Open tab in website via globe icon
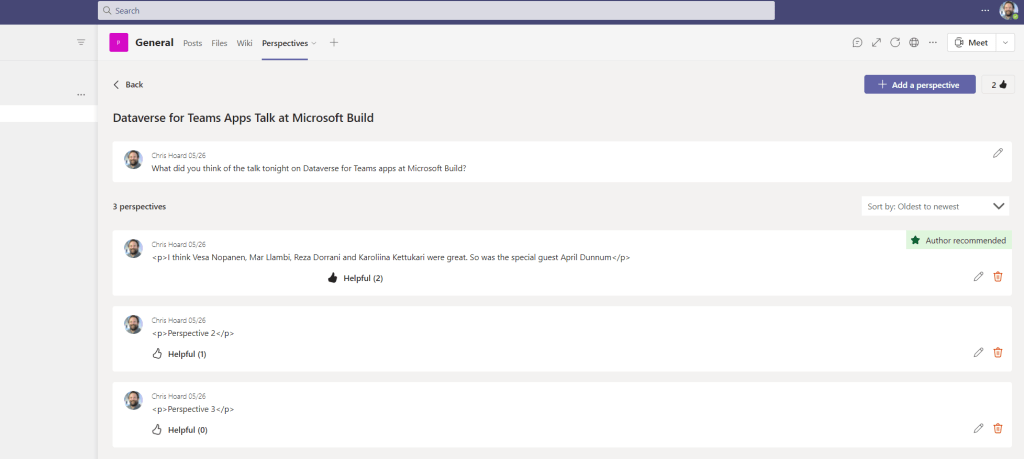The height and width of the screenshot is (459, 1024). click(914, 43)
